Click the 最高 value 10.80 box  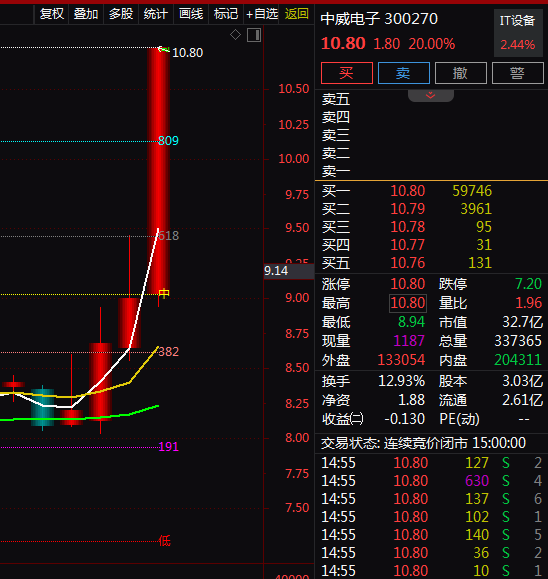408,303
